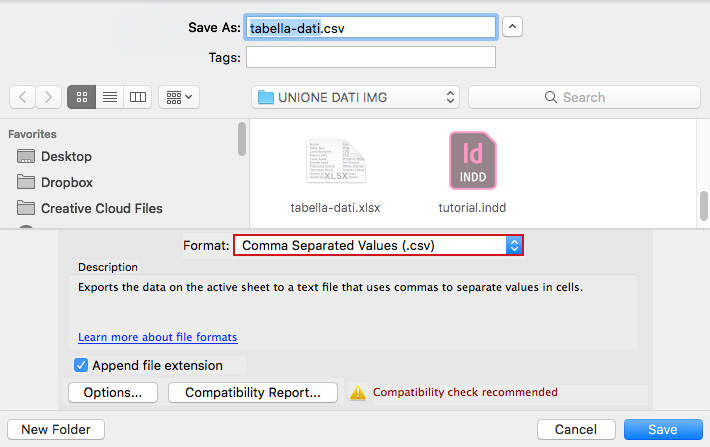Select the tabella-dati.xlsx file thumbnail
The width and height of the screenshot is (710, 447).
tap(336, 161)
